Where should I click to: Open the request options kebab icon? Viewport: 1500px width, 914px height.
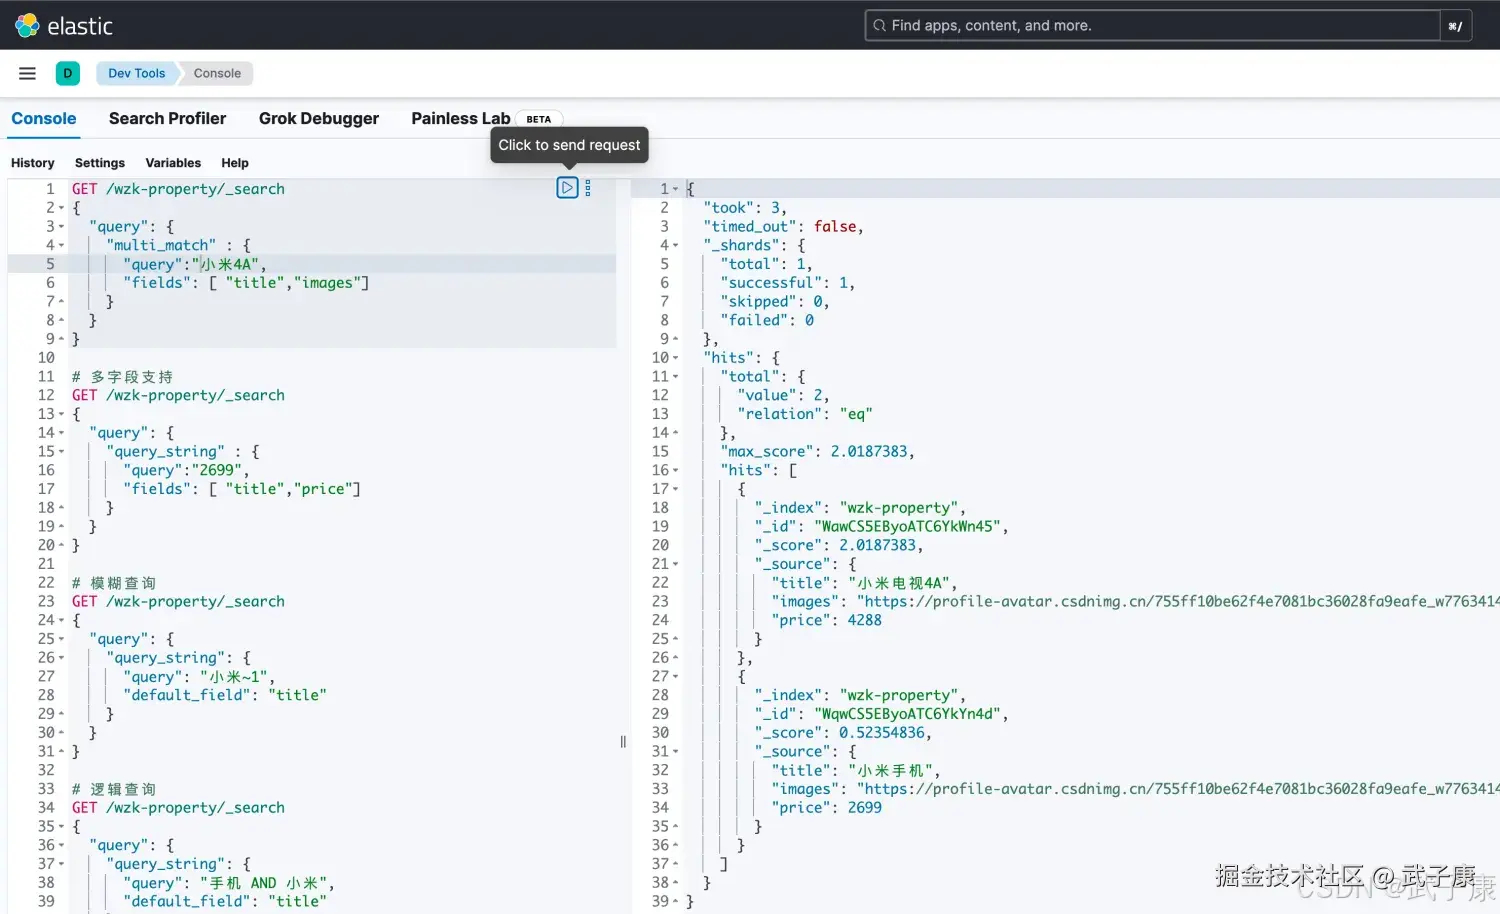[x=587, y=187]
